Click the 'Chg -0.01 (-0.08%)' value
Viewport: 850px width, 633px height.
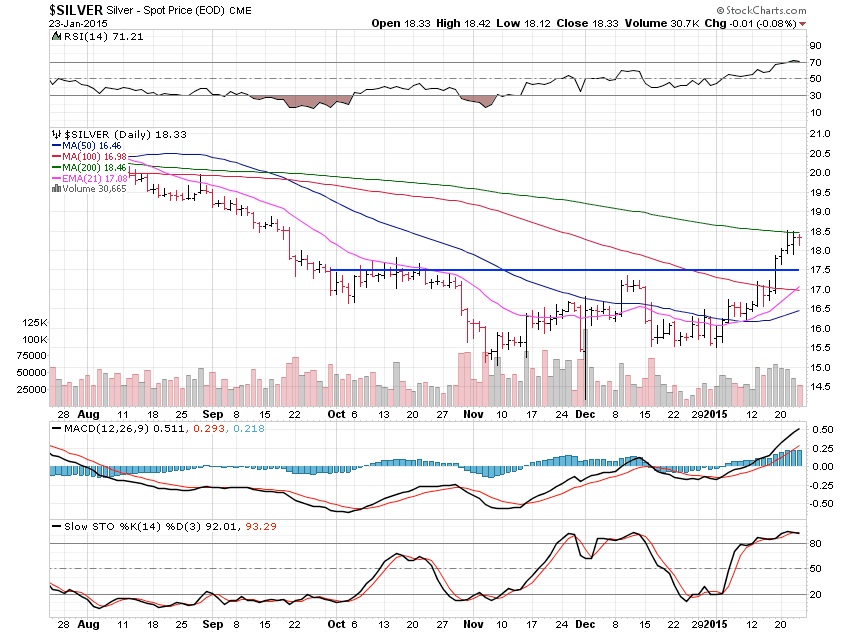(750, 23)
